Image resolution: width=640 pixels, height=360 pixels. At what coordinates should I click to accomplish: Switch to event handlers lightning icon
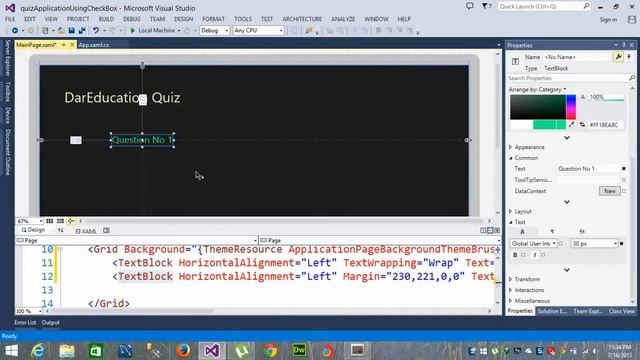point(629,57)
